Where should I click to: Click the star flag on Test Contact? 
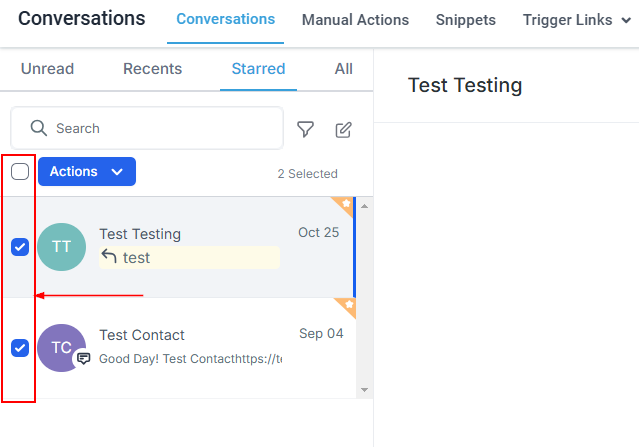tap(347, 306)
